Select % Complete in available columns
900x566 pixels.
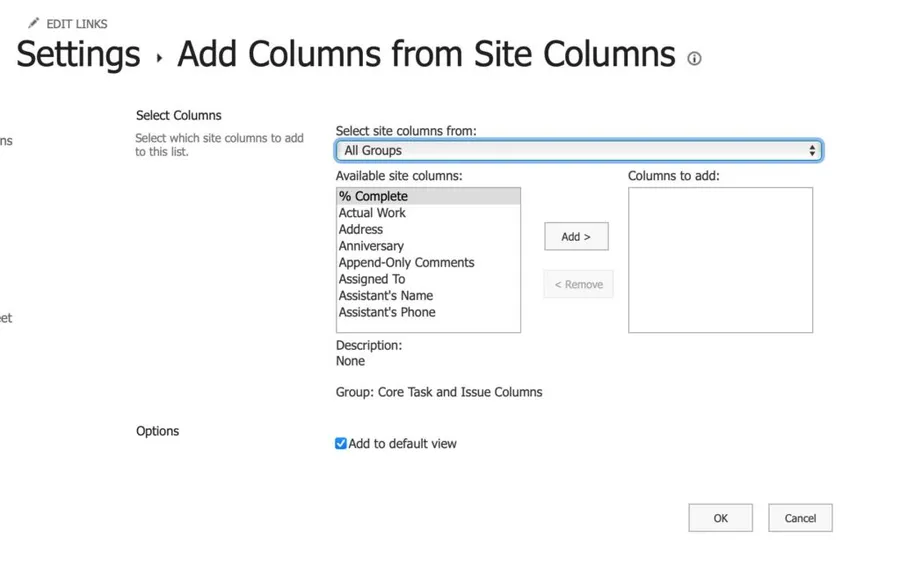[373, 197]
